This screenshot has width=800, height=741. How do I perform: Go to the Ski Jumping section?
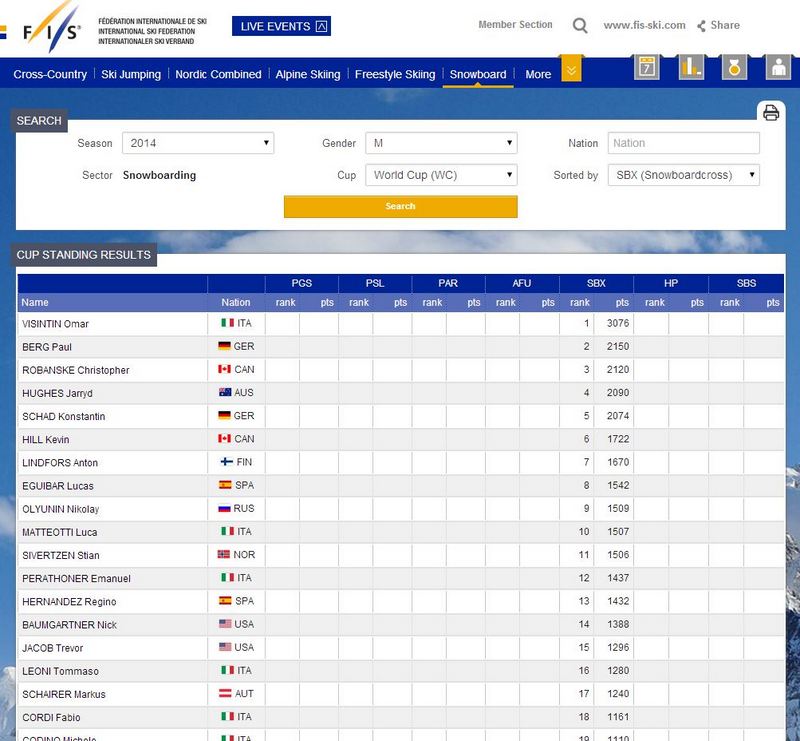(131, 74)
